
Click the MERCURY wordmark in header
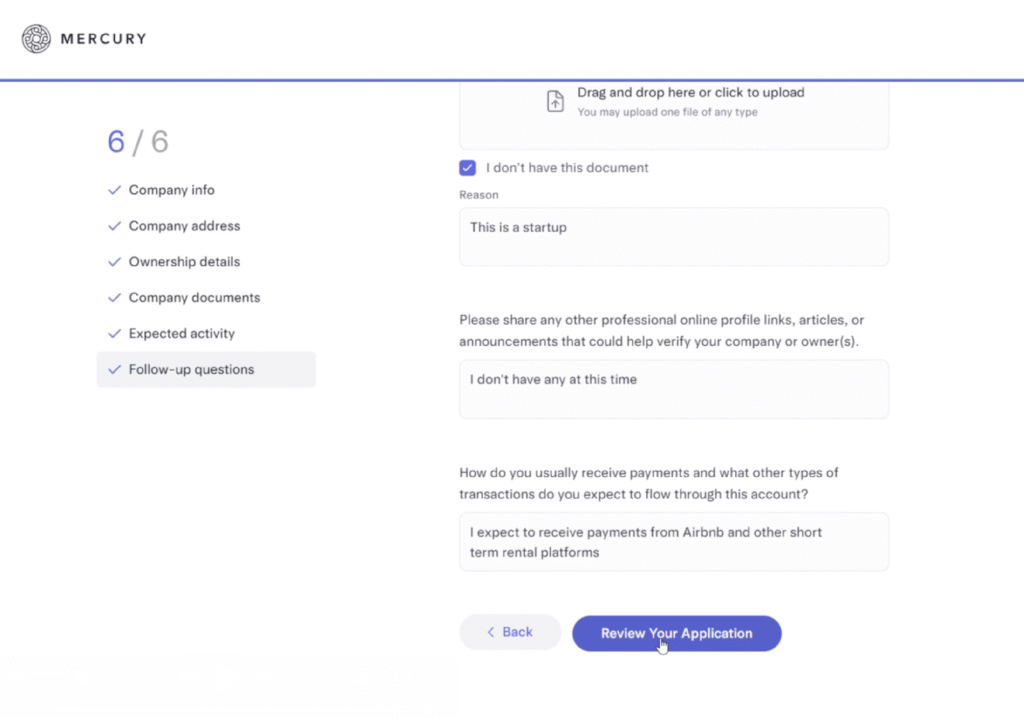(x=103, y=39)
